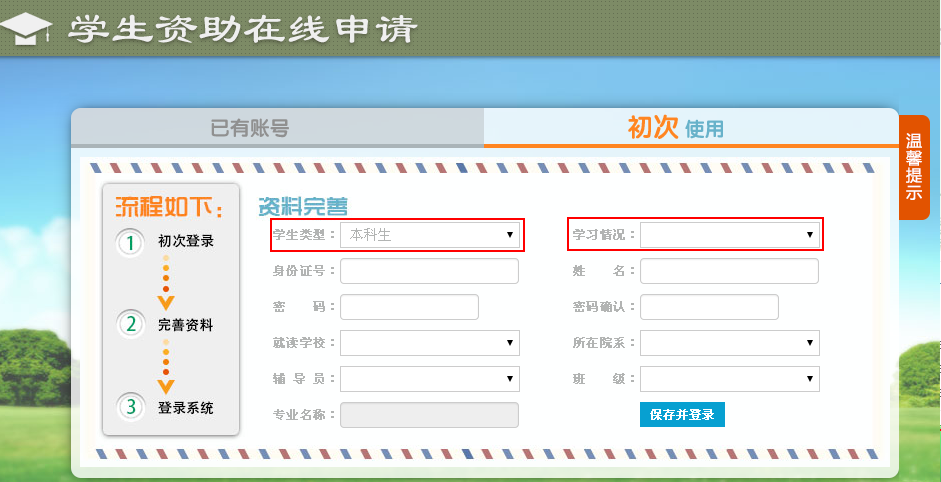
Task: Select the 初次使用 tab
Action: pyautogui.click(x=676, y=128)
